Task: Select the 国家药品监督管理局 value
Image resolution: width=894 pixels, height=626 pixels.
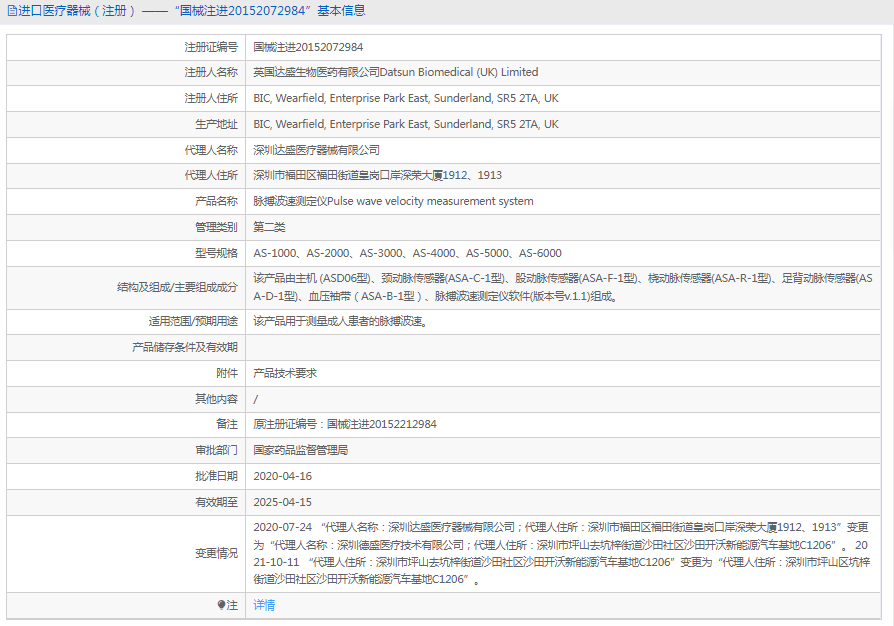Action: [x=300, y=450]
